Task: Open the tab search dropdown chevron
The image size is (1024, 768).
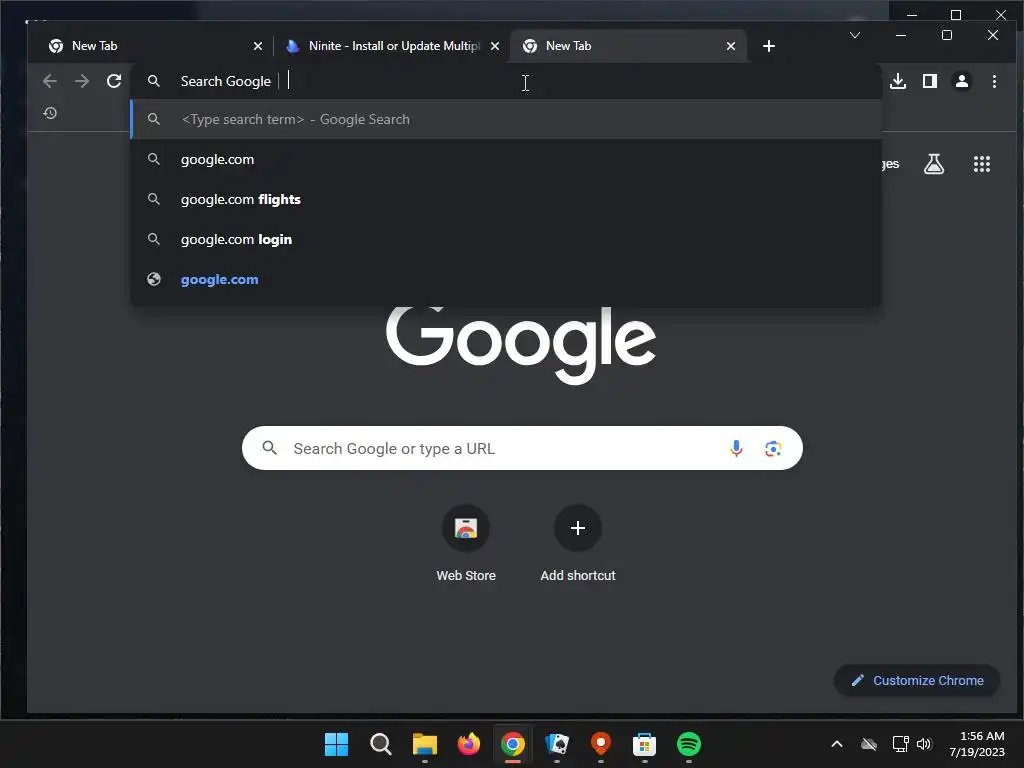Action: 855,35
